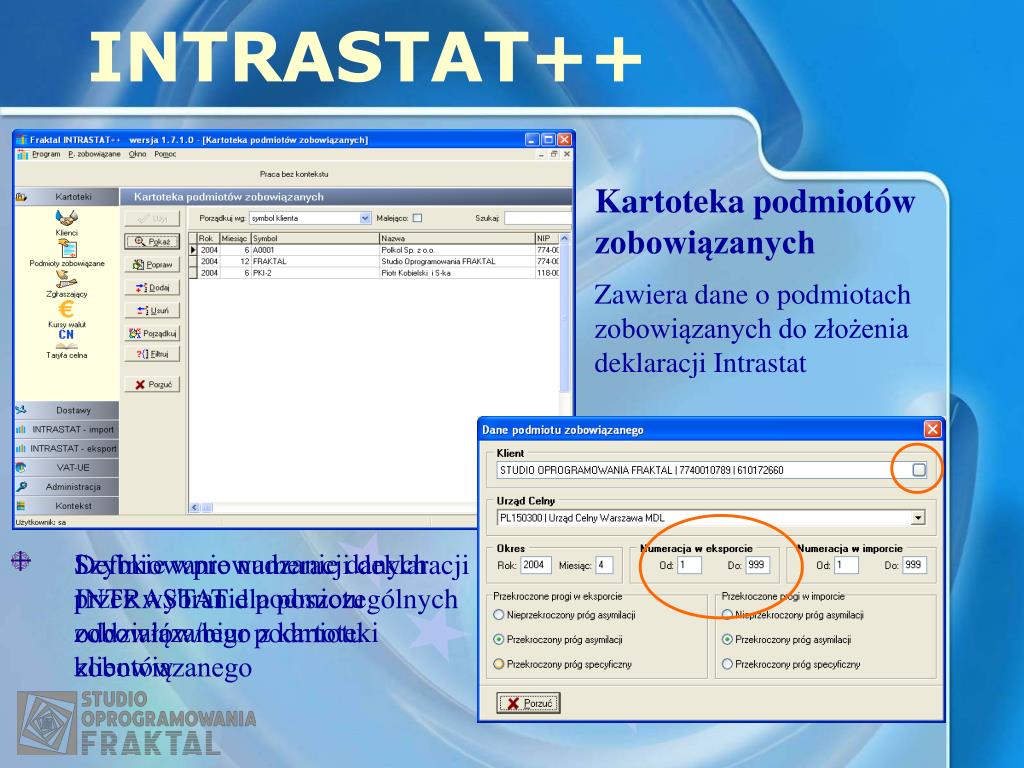Select the Studio Oprogramowania FRAKTAL row
The width and height of the screenshot is (1024, 768).
[374, 261]
